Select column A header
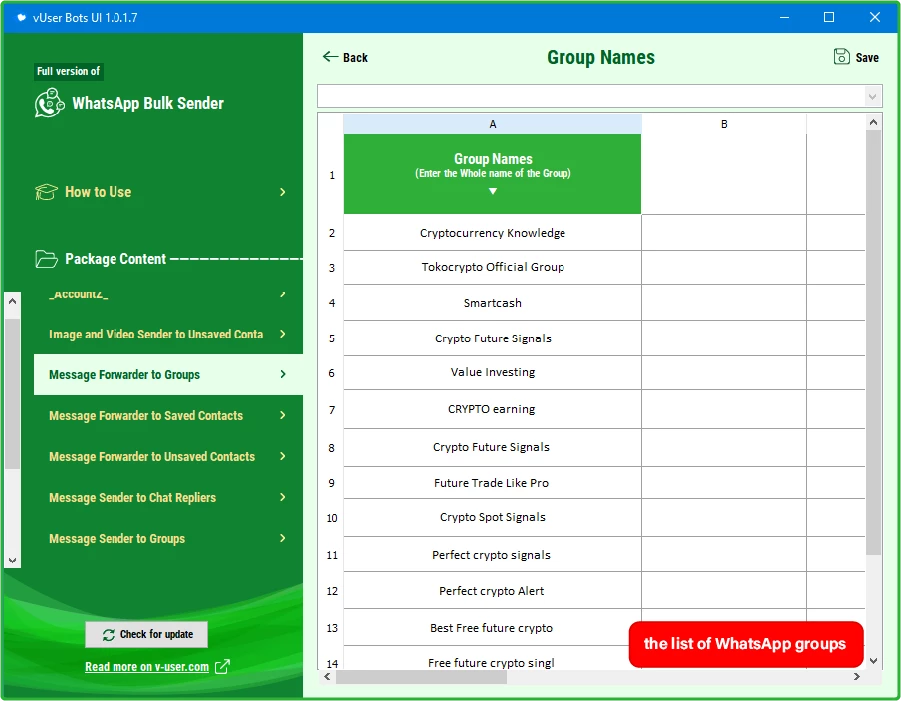The image size is (901, 701). coord(492,124)
